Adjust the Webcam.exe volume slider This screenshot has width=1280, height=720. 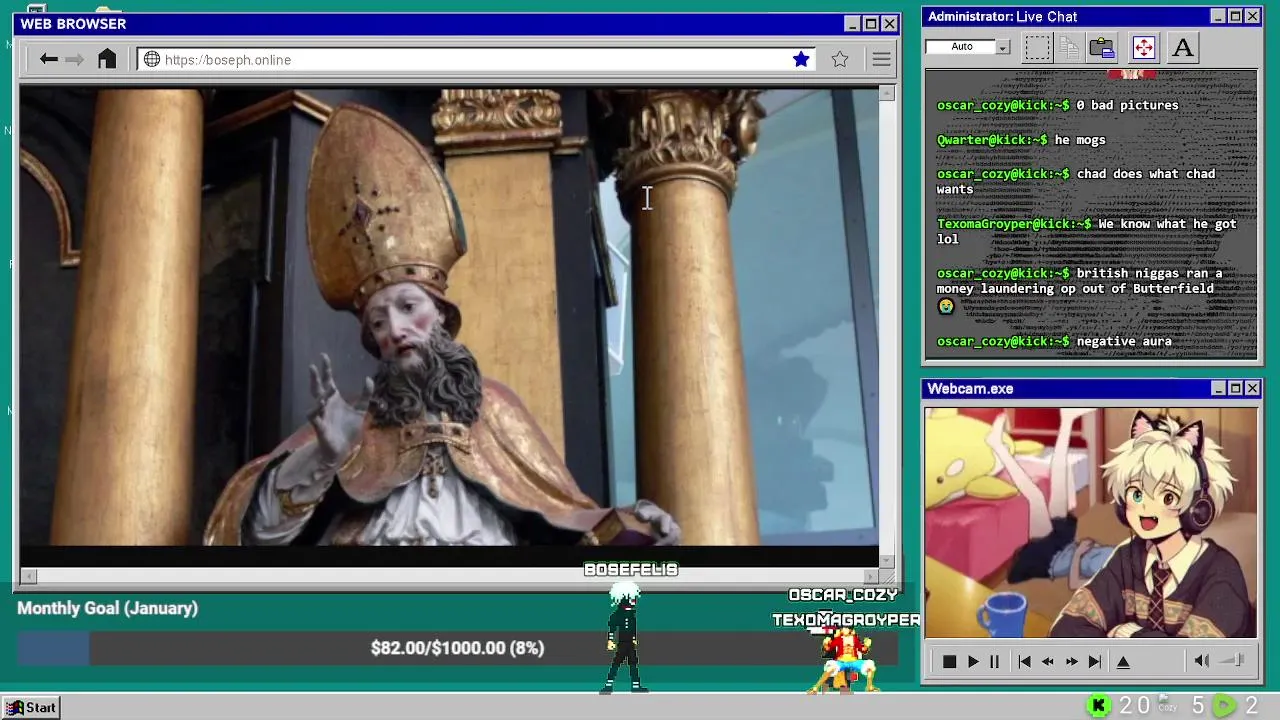tap(1233, 661)
